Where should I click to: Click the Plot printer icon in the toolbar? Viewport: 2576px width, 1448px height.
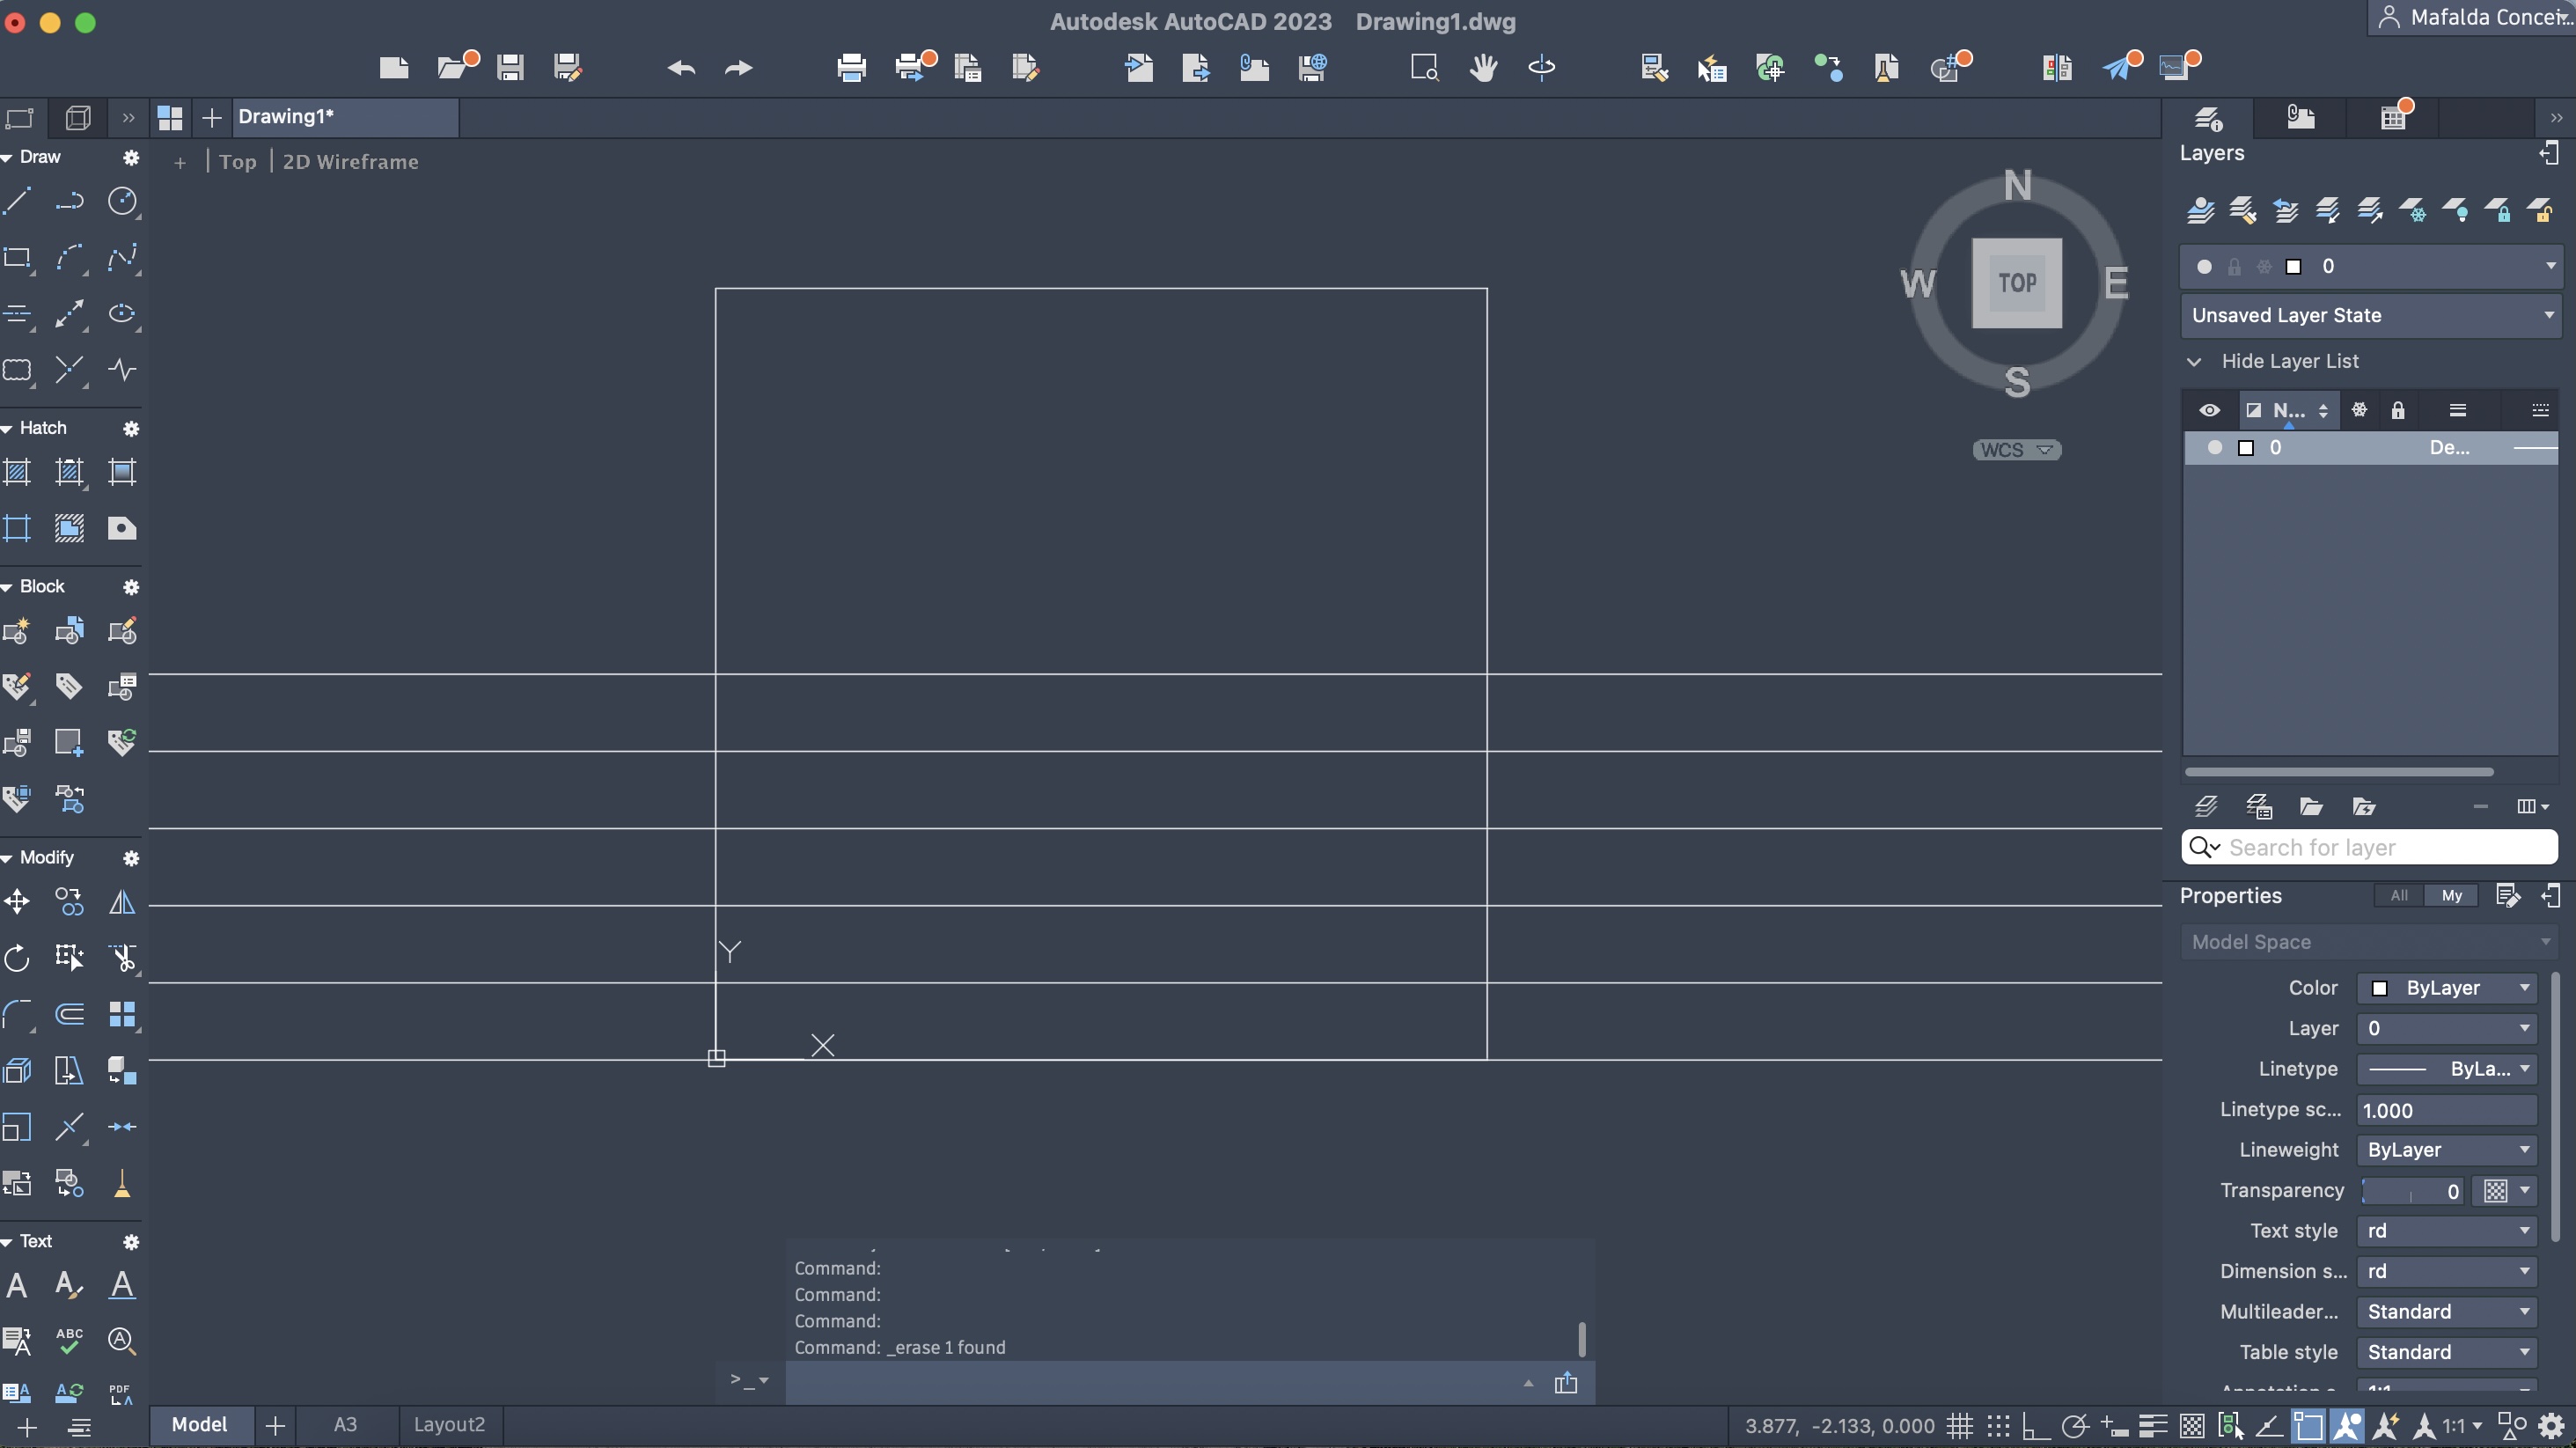click(x=851, y=67)
